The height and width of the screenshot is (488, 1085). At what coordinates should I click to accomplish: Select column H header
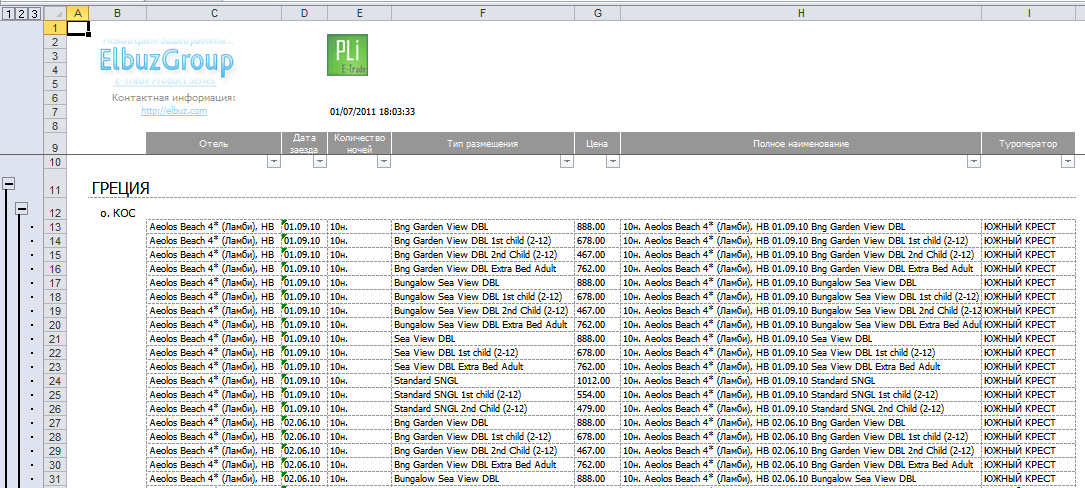[801, 14]
